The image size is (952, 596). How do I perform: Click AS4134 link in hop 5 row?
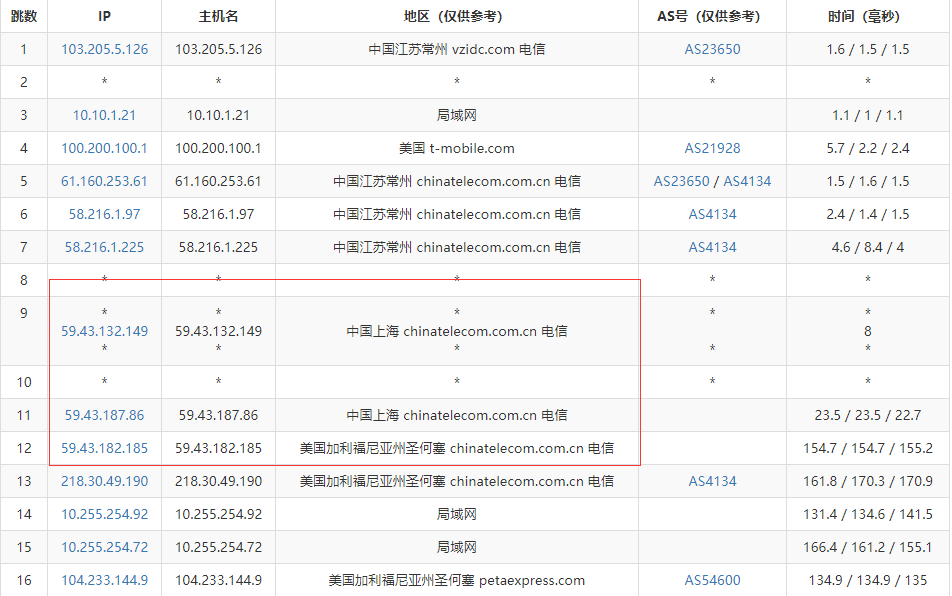(x=747, y=181)
